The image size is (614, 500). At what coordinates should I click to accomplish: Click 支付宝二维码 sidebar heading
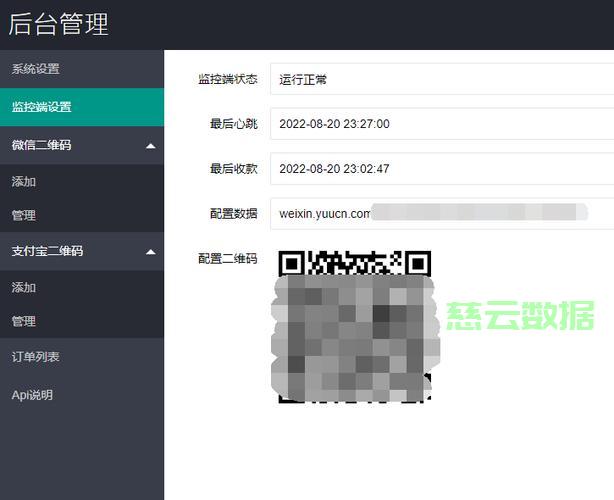click(x=47, y=251)
